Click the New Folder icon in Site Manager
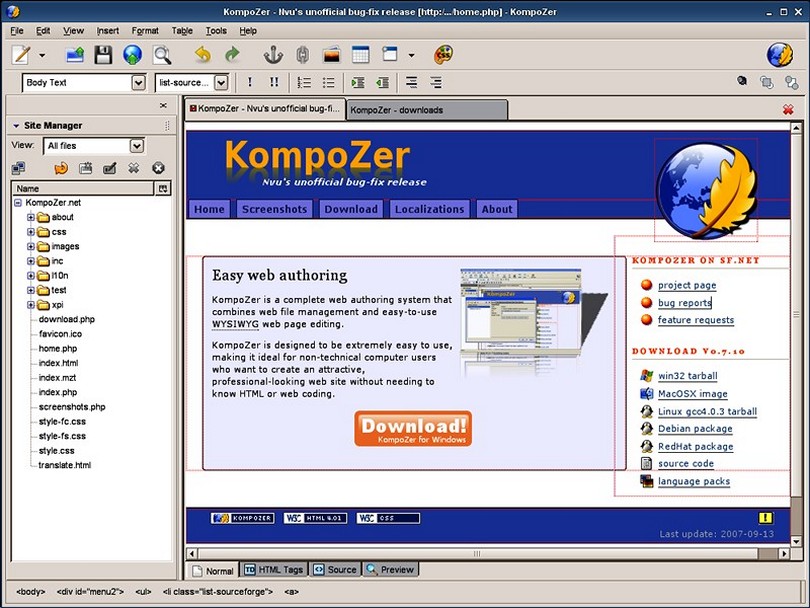The height and width of the screenshot is (608, 810). coord(85,168)
